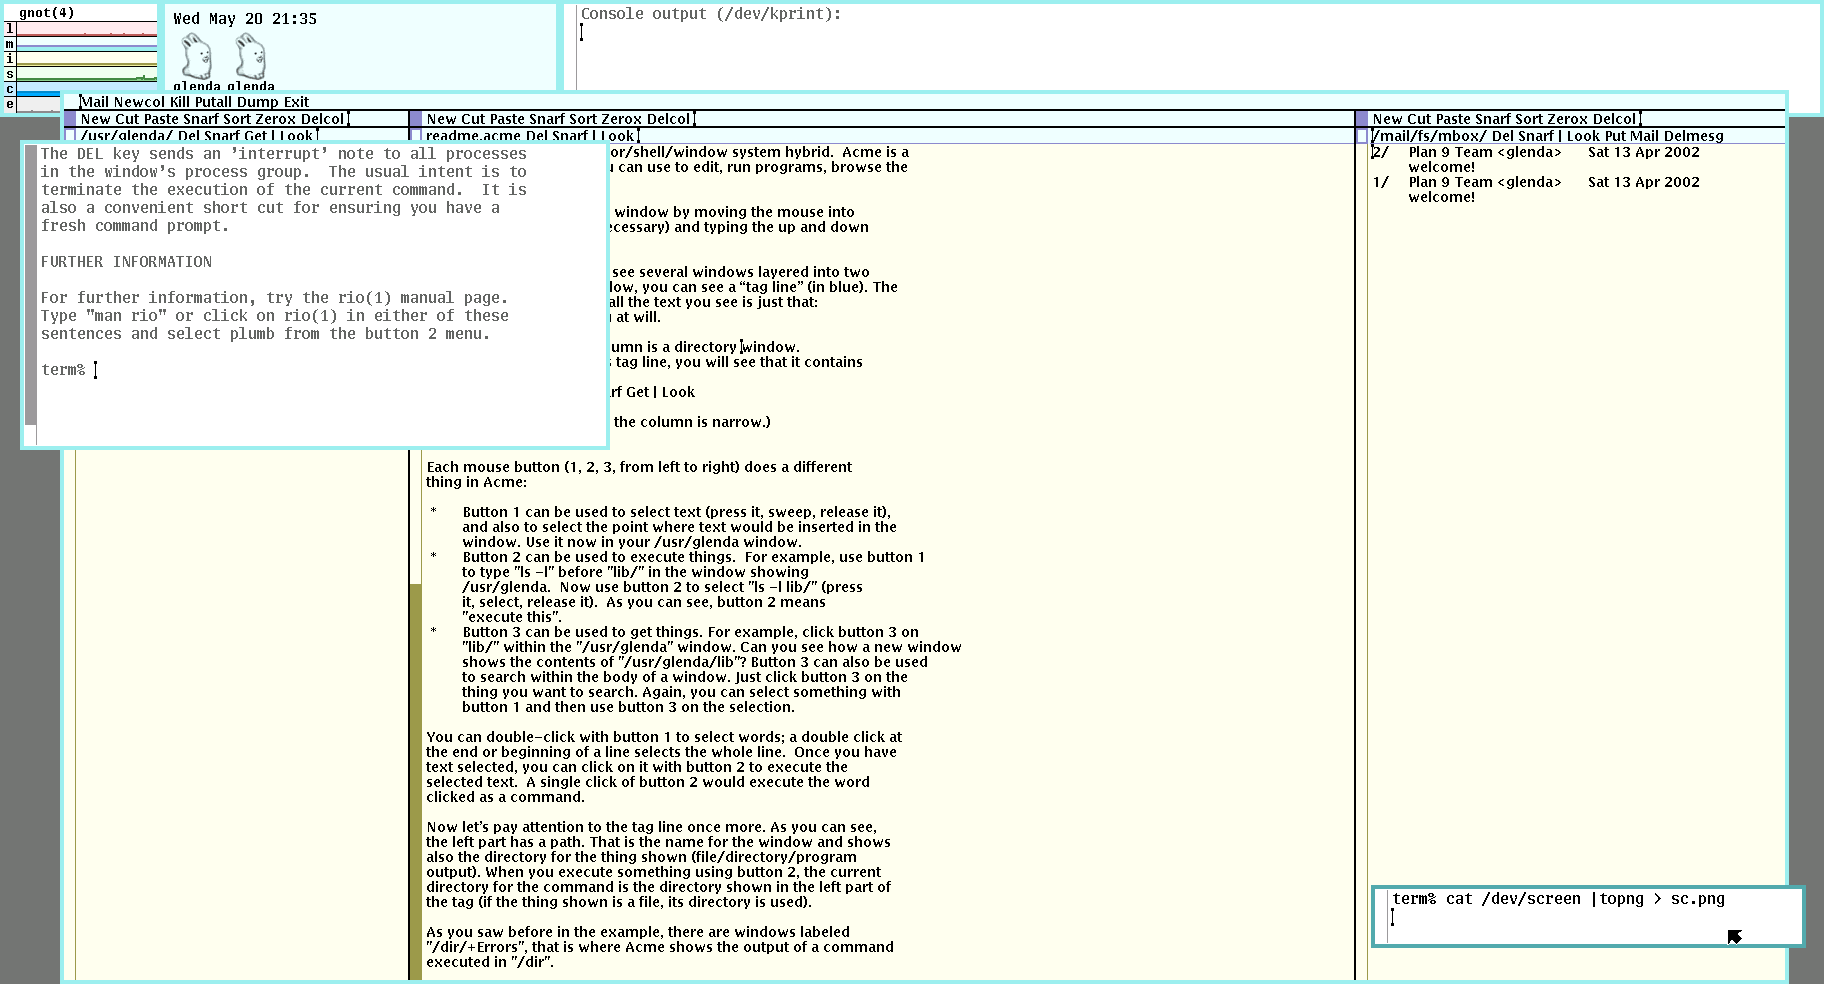Click Delcol in the /usr/glenda/ column tag
1824x984 pixels.
(x=323, y=119)
